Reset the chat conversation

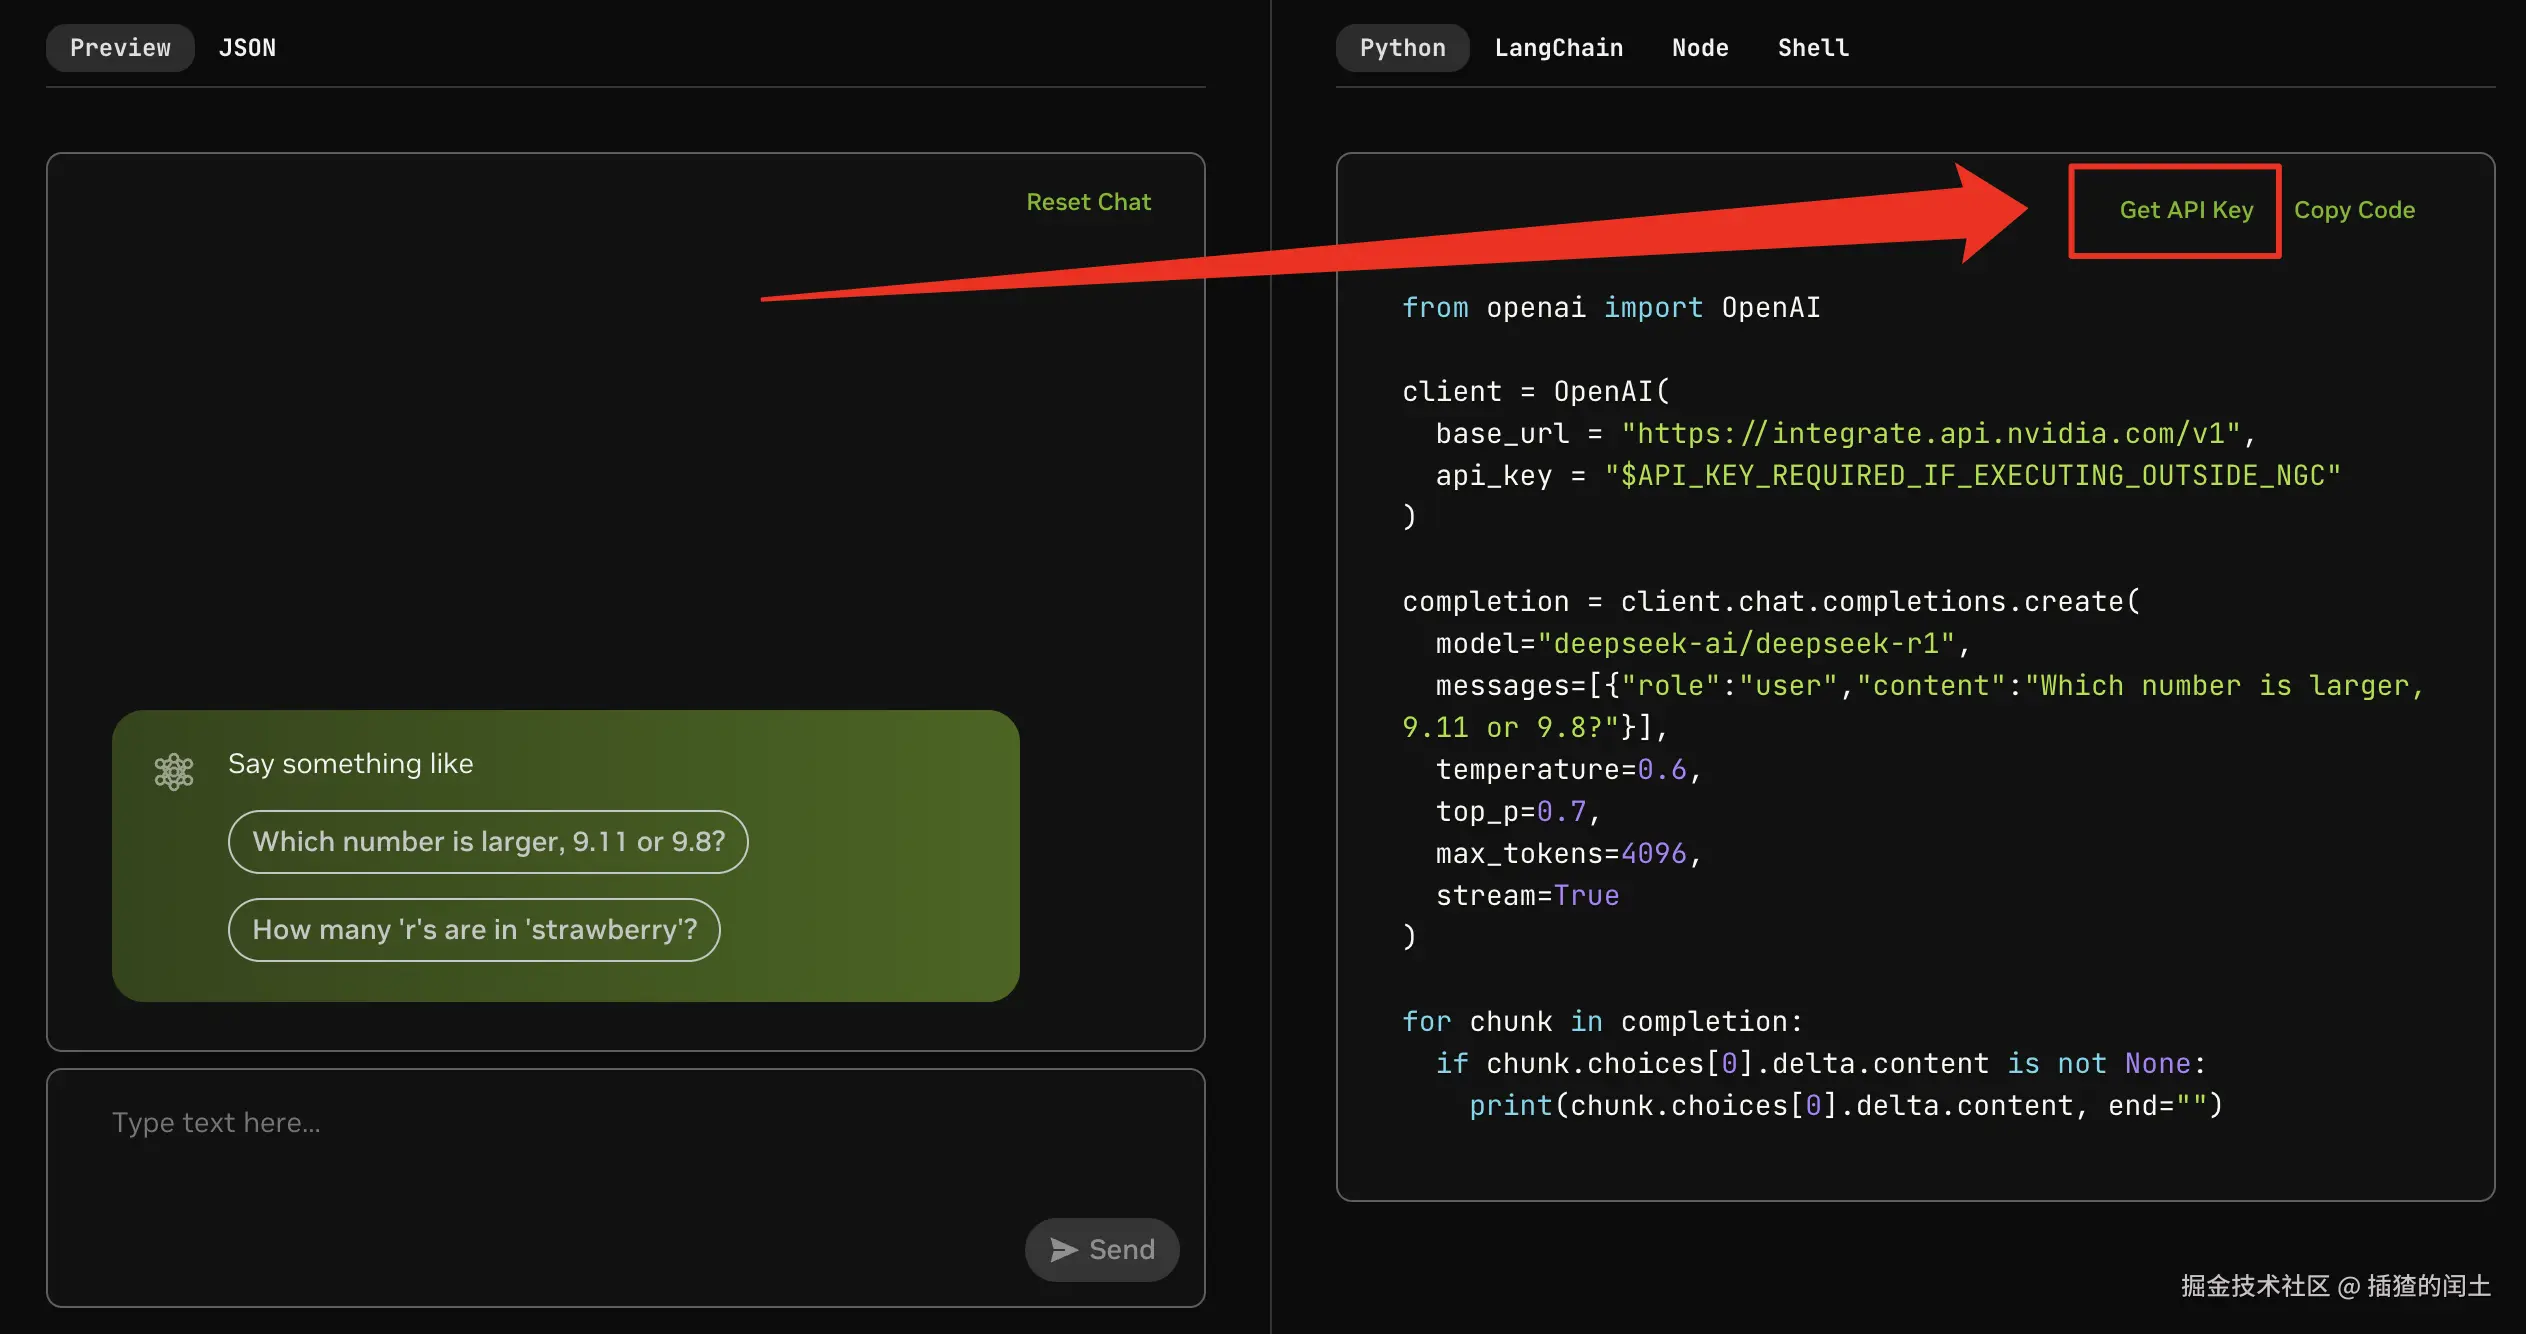coord(1088,202)
